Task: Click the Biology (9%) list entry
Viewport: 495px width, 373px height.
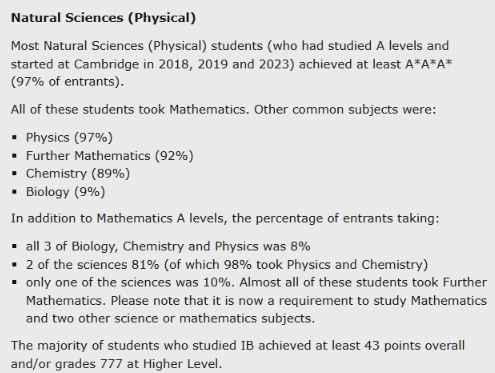Action: point(65,192)
